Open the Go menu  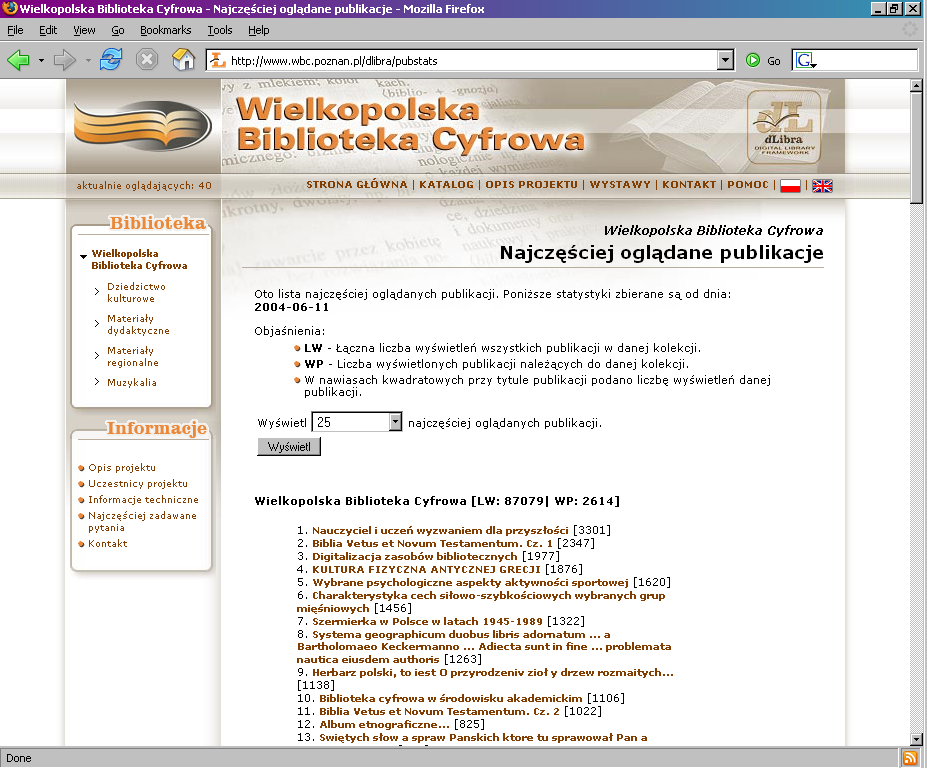pos(118,30)
